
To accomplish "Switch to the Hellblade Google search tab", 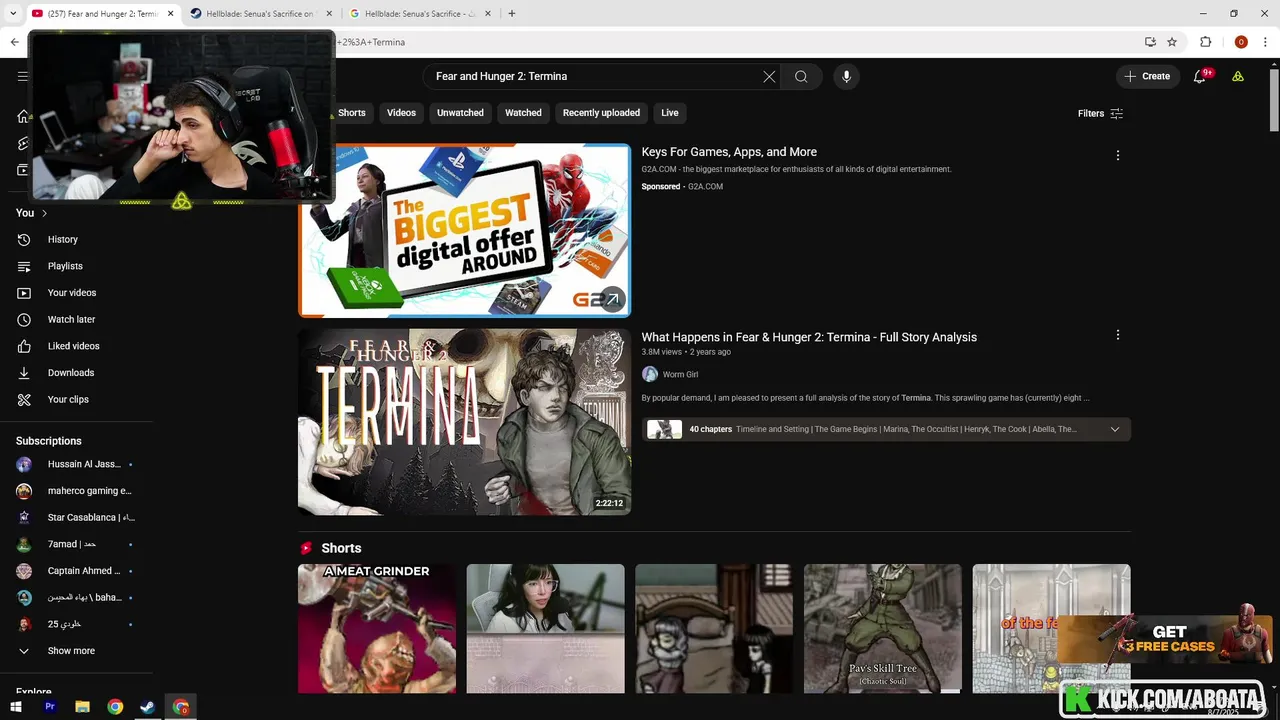I will (x=418, y=14).
